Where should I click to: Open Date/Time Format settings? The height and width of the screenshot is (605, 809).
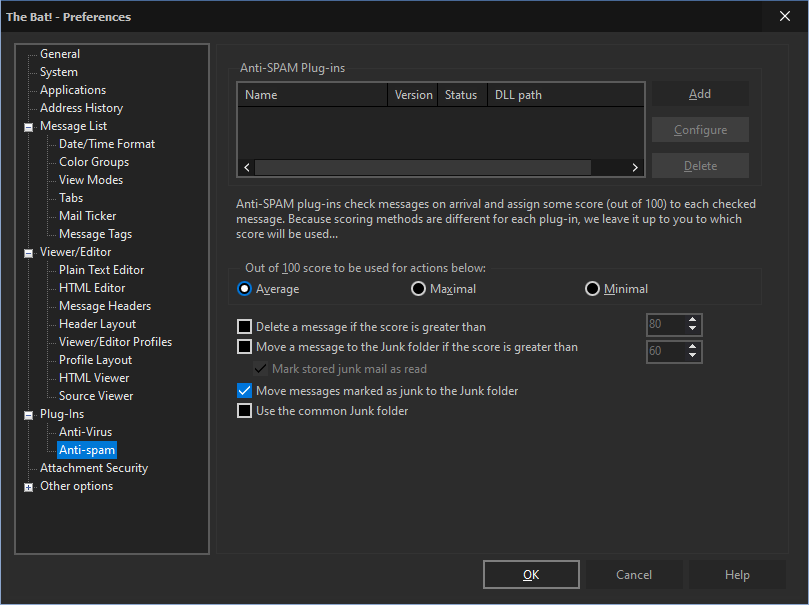point(107,144)
